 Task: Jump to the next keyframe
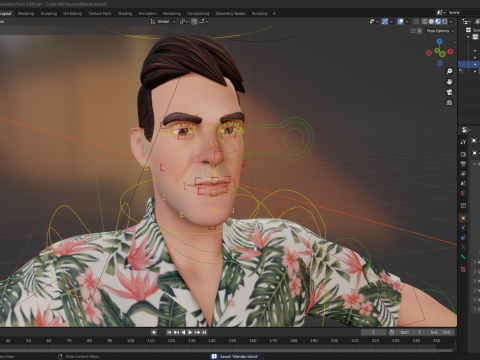tap(197, 332)
